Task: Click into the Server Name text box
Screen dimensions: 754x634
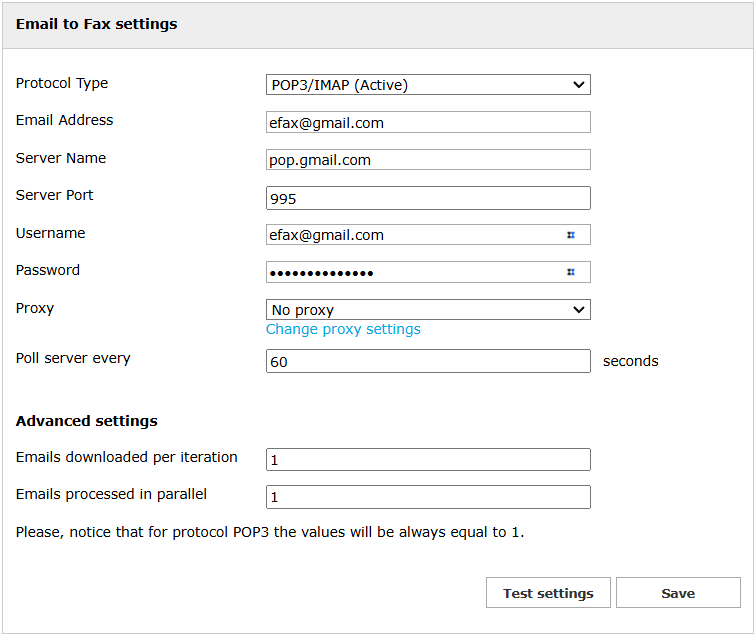Action: 428,160
